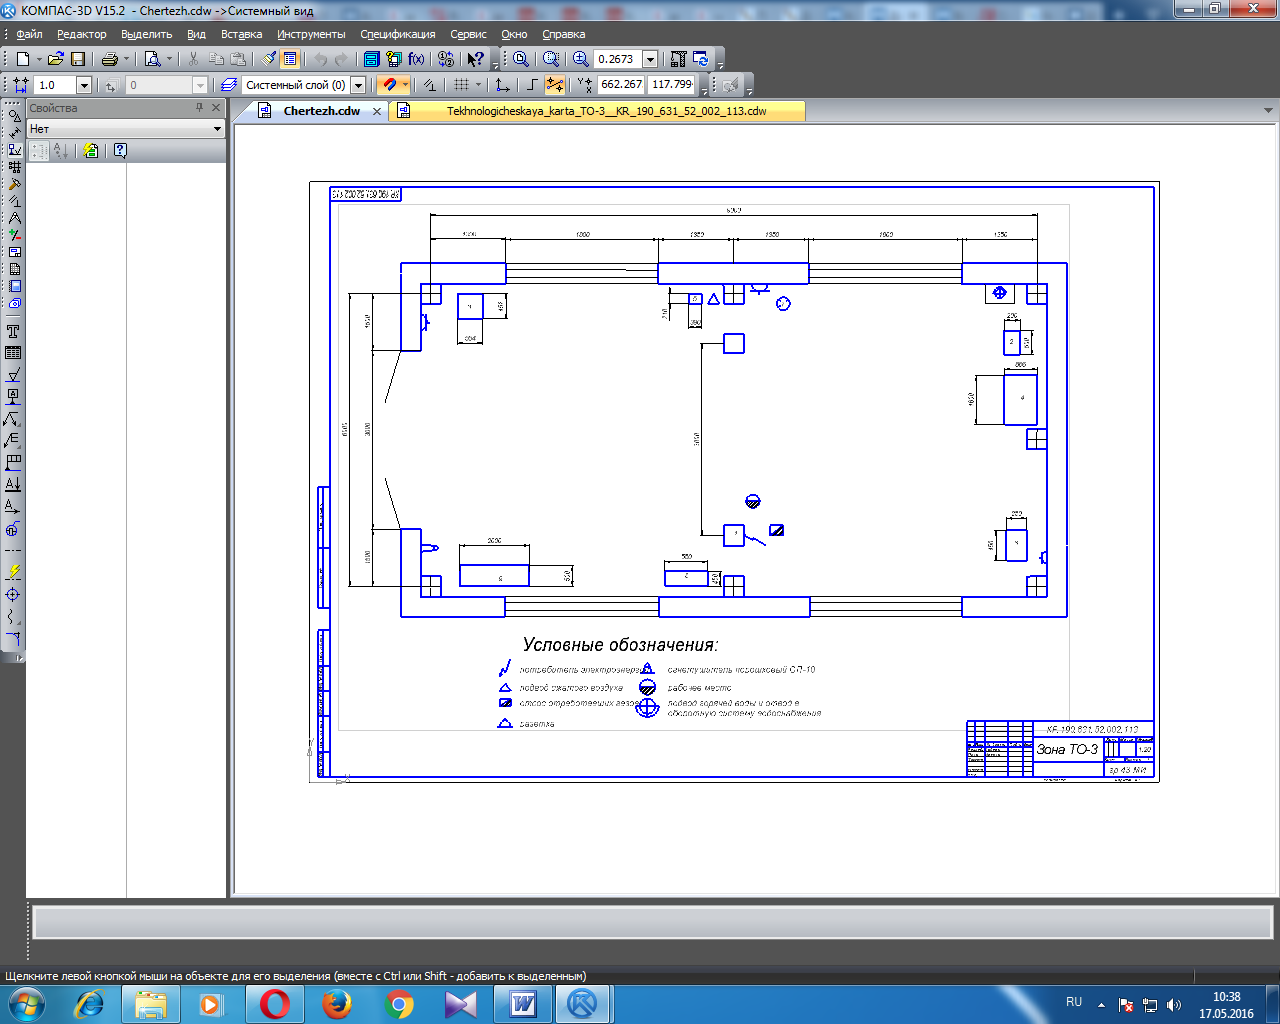
Task: Select the text T tool in sidebar
Action: click(x=13, y=331)
